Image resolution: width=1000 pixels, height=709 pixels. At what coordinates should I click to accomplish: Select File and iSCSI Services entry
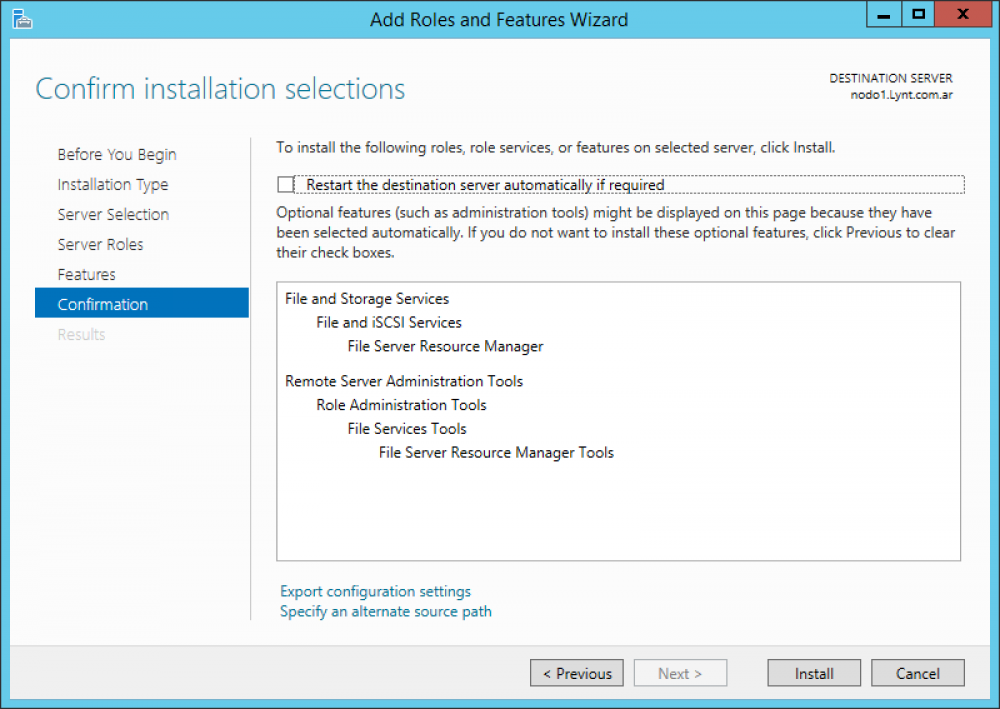pyautogui.click(x=388, y=322)
